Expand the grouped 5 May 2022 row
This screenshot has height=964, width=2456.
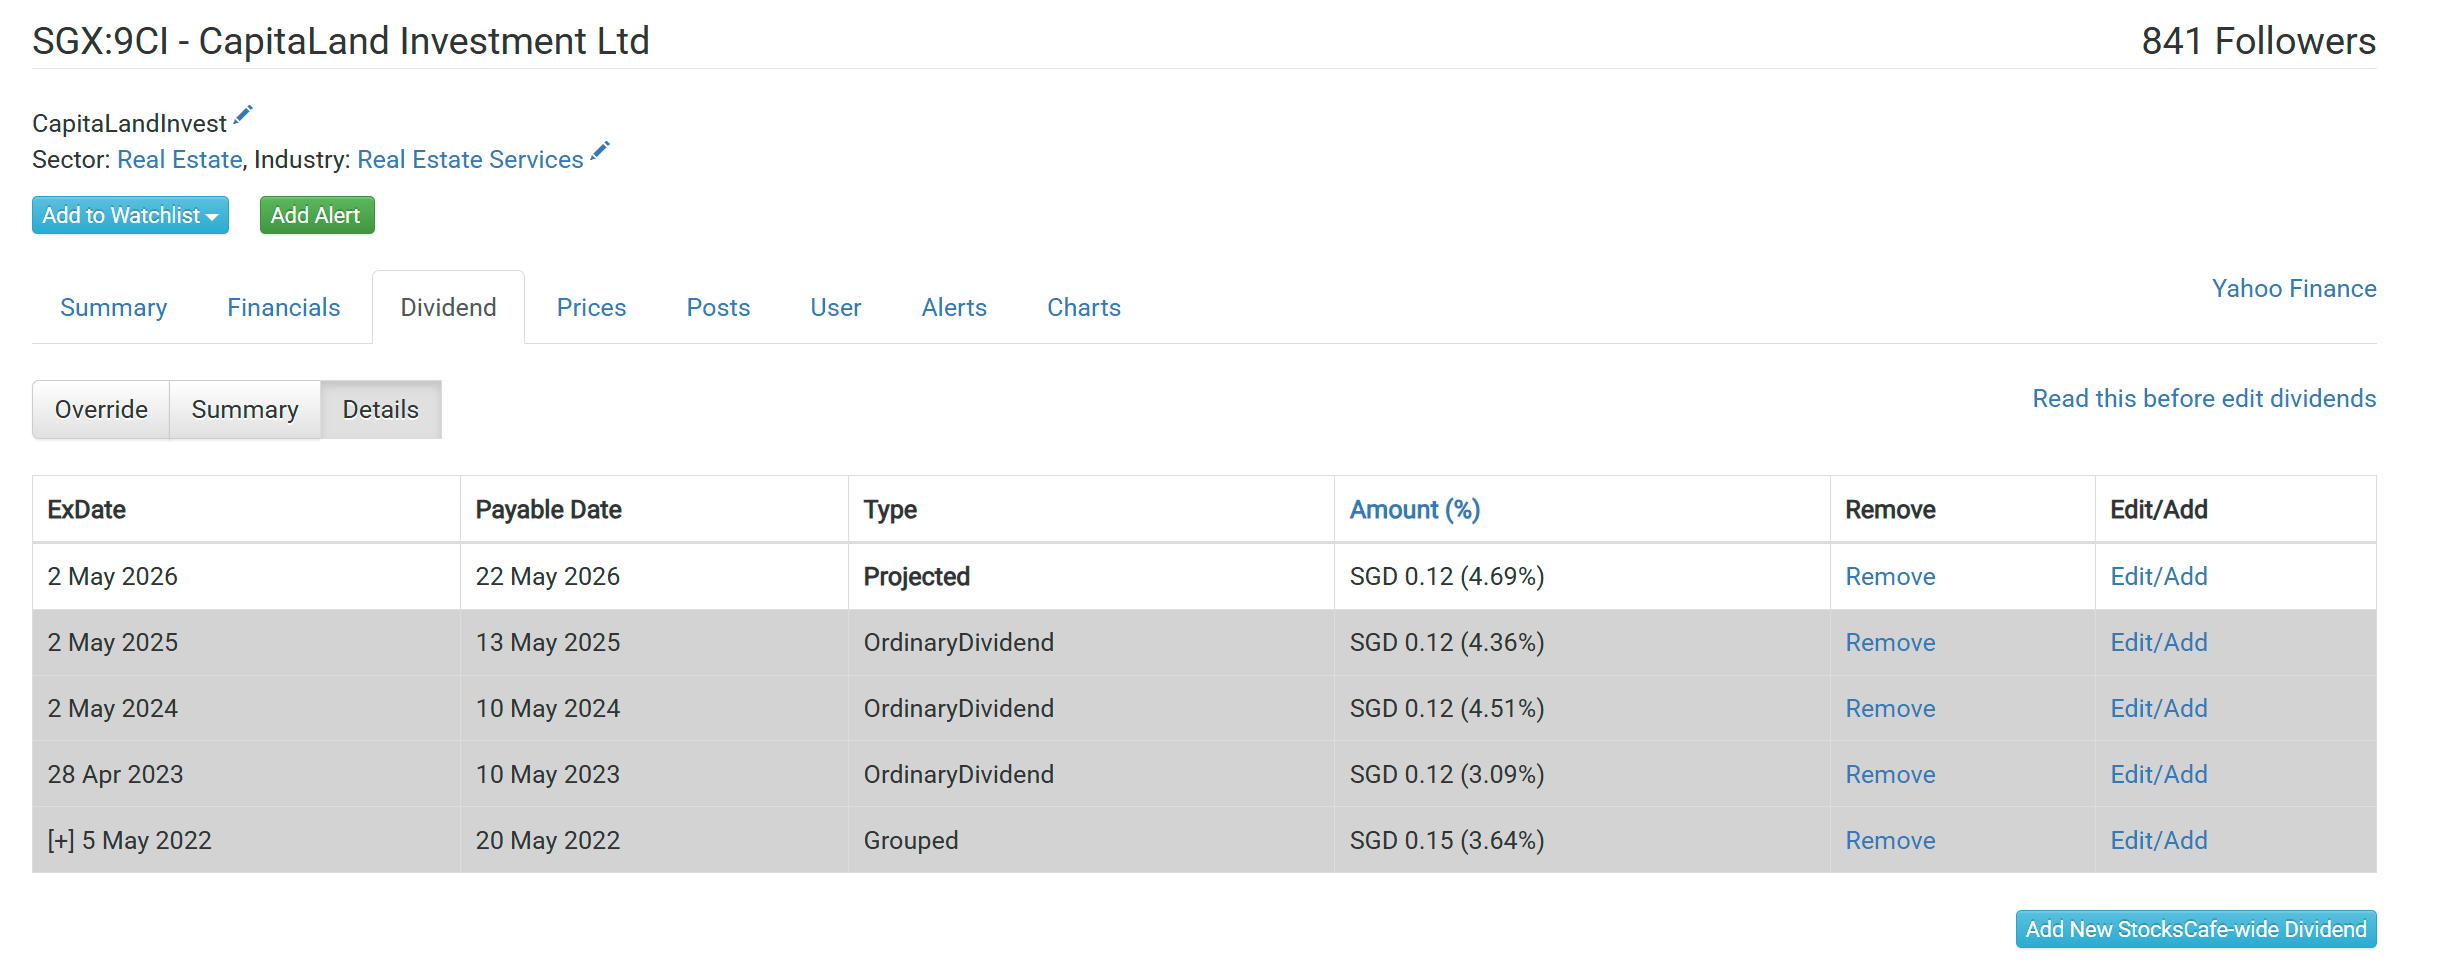coord(61,840)
